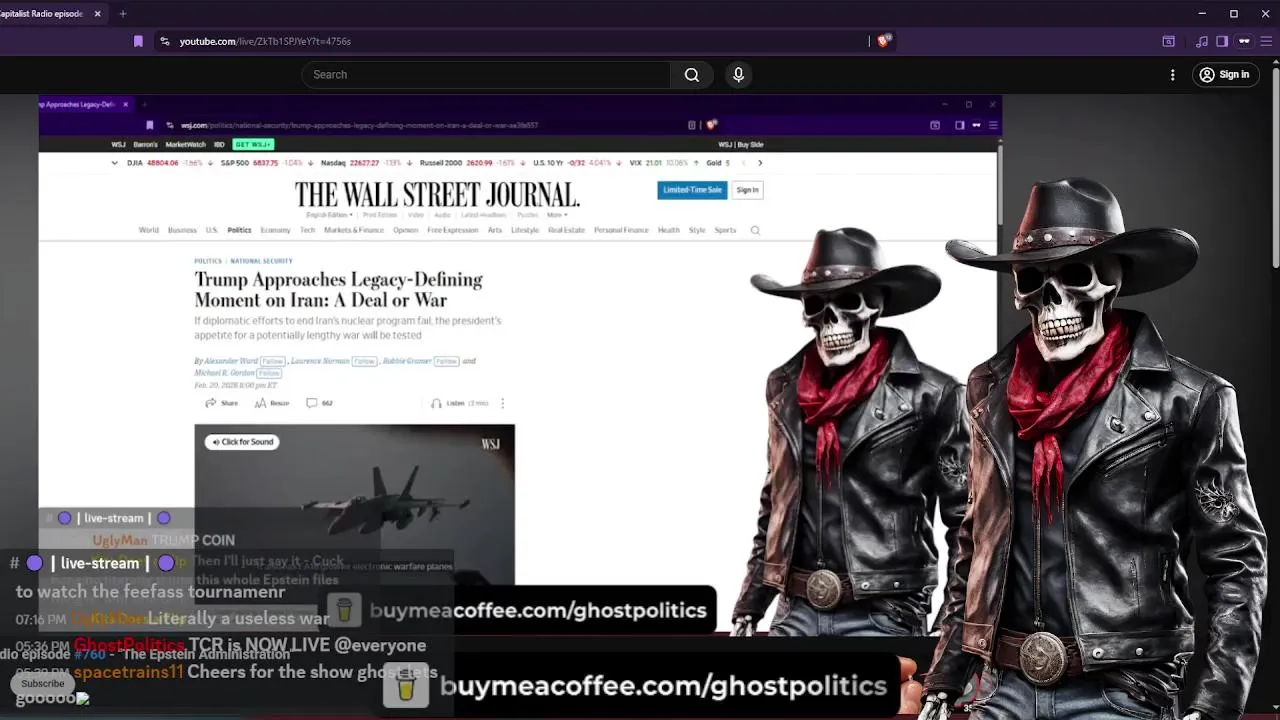Click YouTube Sign in button
The width and height of the screenshot is (1280, 720).
click(1224, 75)
